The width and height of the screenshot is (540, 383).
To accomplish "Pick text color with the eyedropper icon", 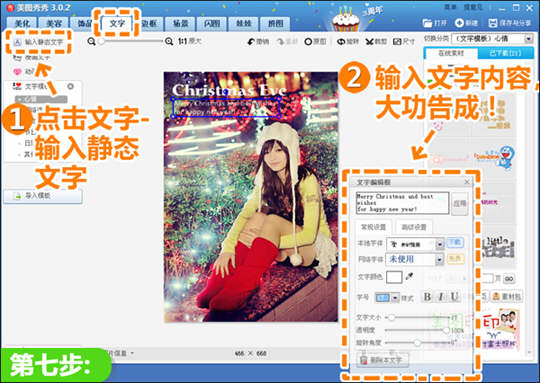I will 409,276.
